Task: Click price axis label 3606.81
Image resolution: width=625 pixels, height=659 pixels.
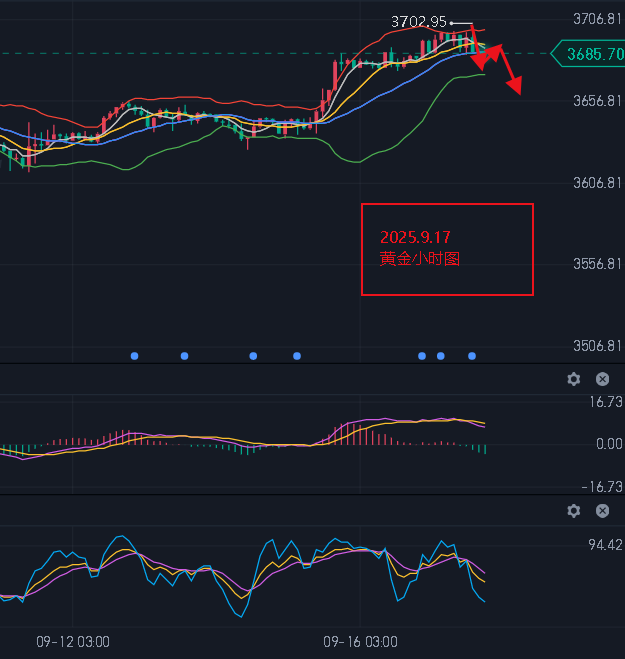Action: pos(597,183)
